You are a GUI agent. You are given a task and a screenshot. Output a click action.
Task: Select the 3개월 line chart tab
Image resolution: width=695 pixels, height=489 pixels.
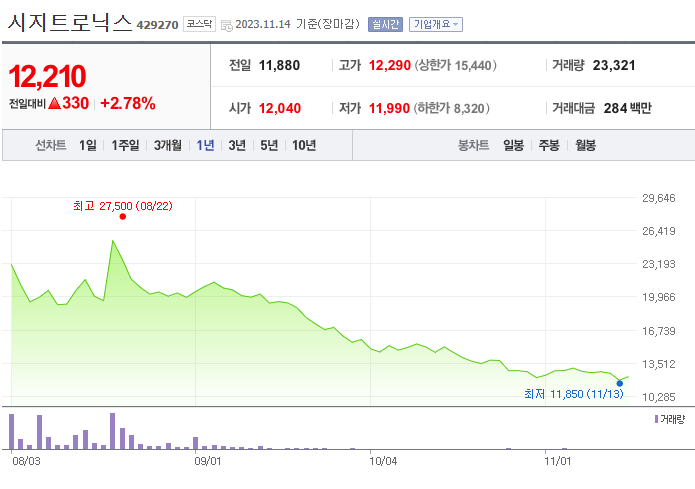[x=168, y=145]
